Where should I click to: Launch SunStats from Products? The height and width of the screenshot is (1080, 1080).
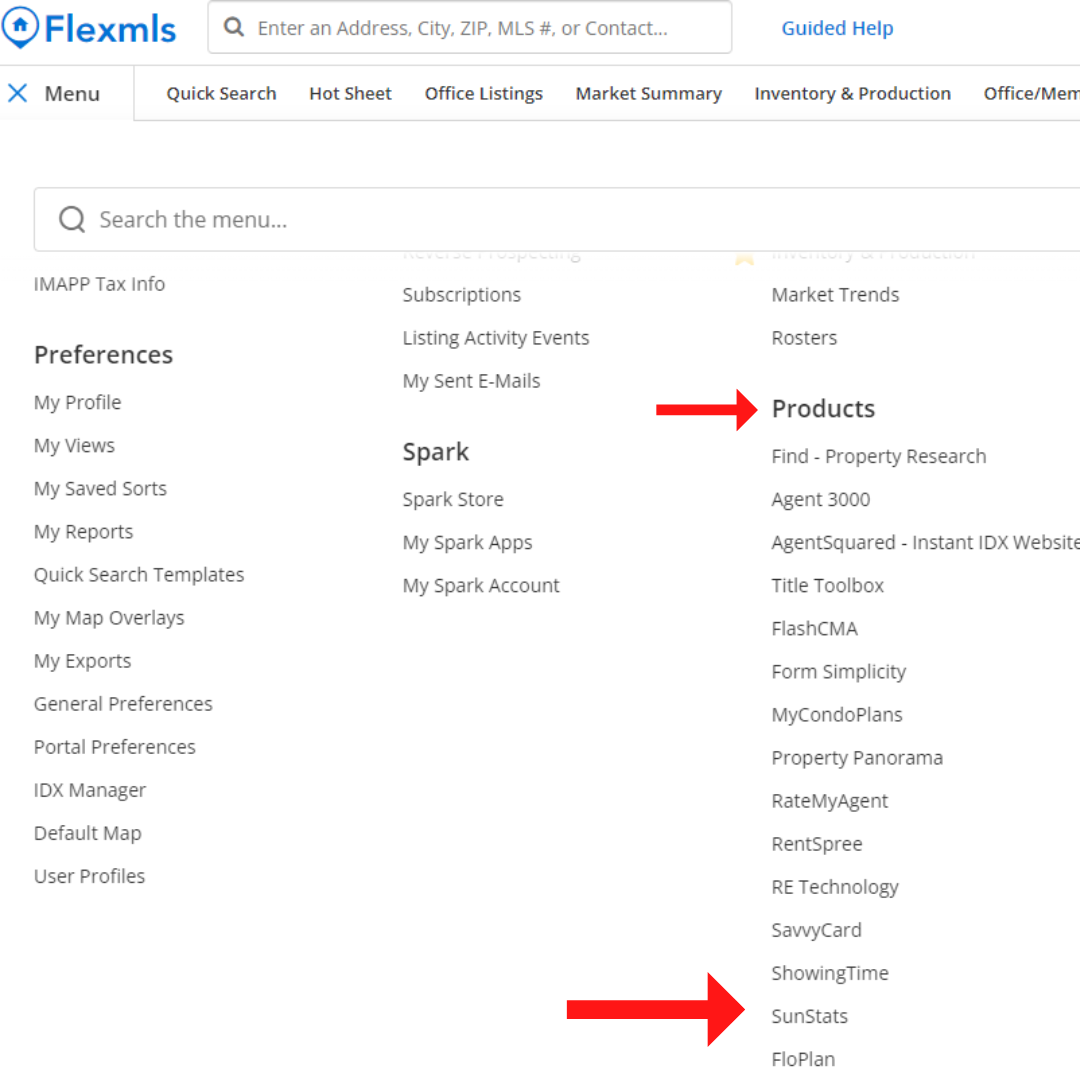pyautogui.click(x=809, y=1016)
